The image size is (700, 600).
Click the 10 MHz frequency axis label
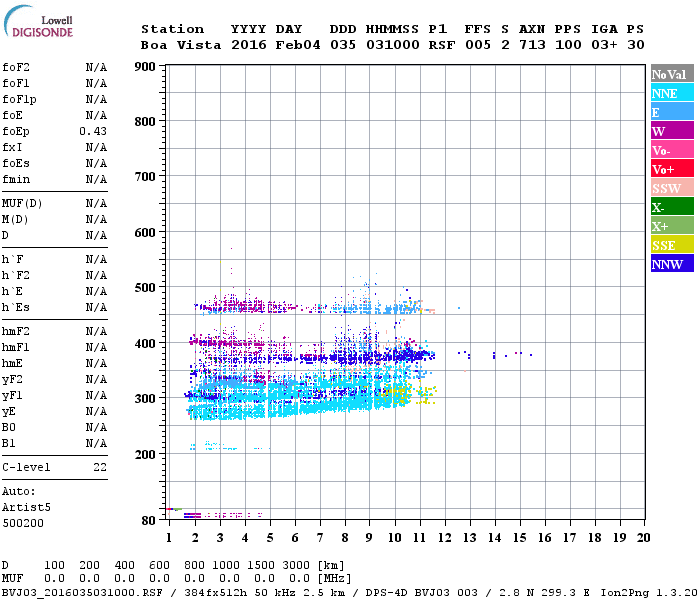[x=395, y=538]
